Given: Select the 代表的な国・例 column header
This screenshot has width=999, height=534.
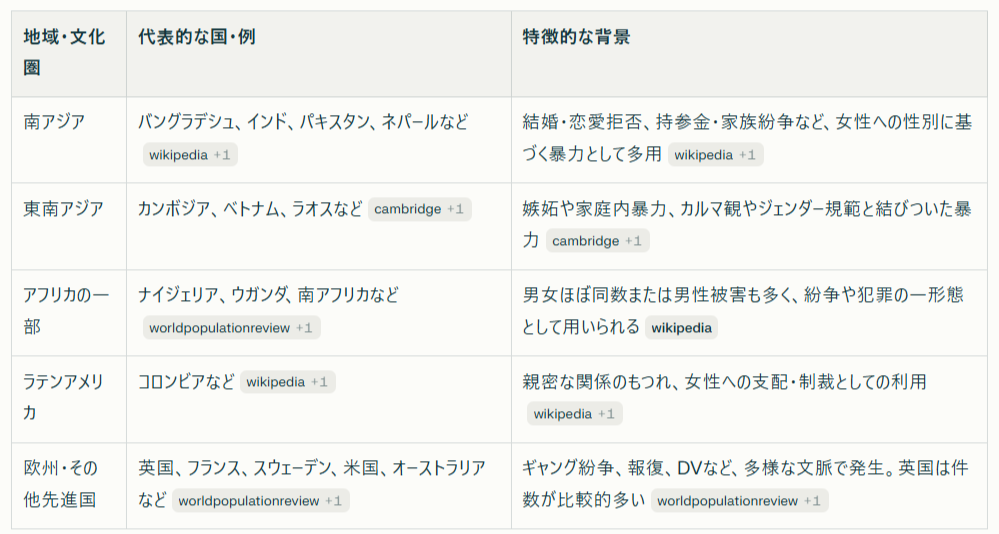Looking at the screenshot, I should [x=197, y=36].
